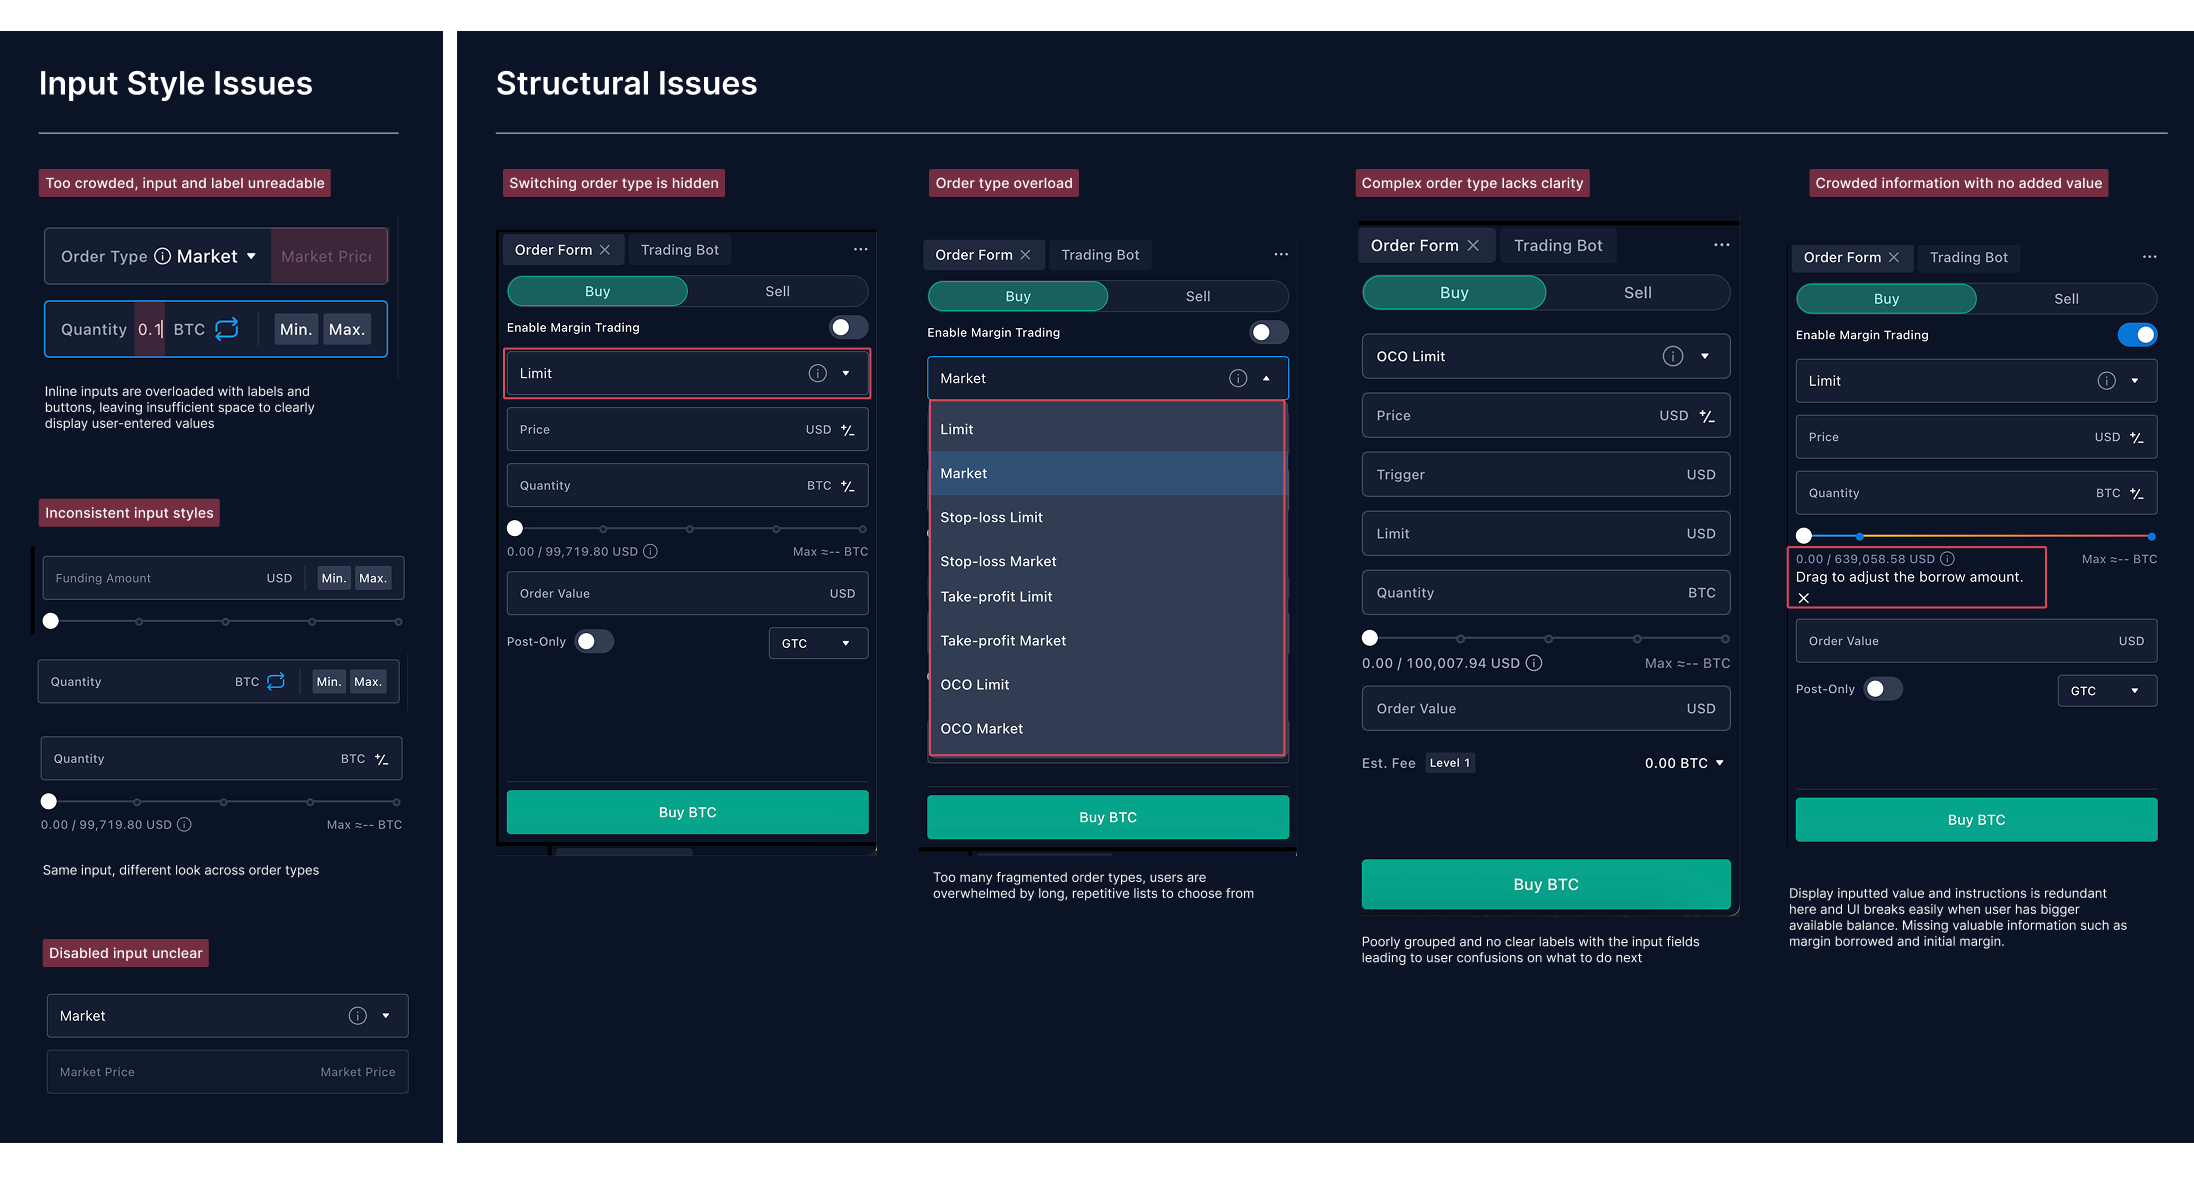Image resolution: width=2194 pixels, height=1181 pixels.
Task: Click the Max. button beside Funding Amount
Action: [x=373, y=578]
